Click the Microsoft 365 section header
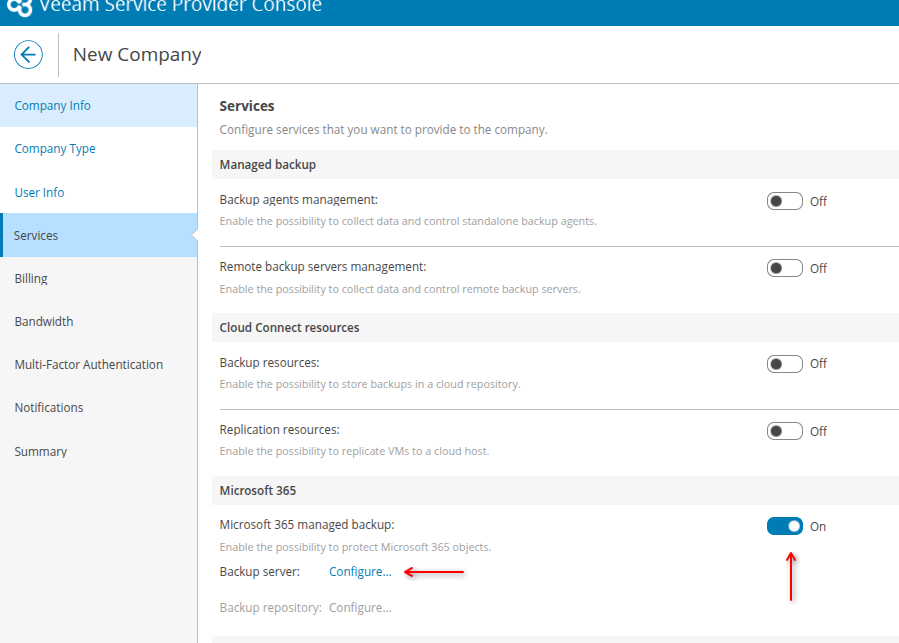Viewport: 899px width, 643px height. click(258, 490)
